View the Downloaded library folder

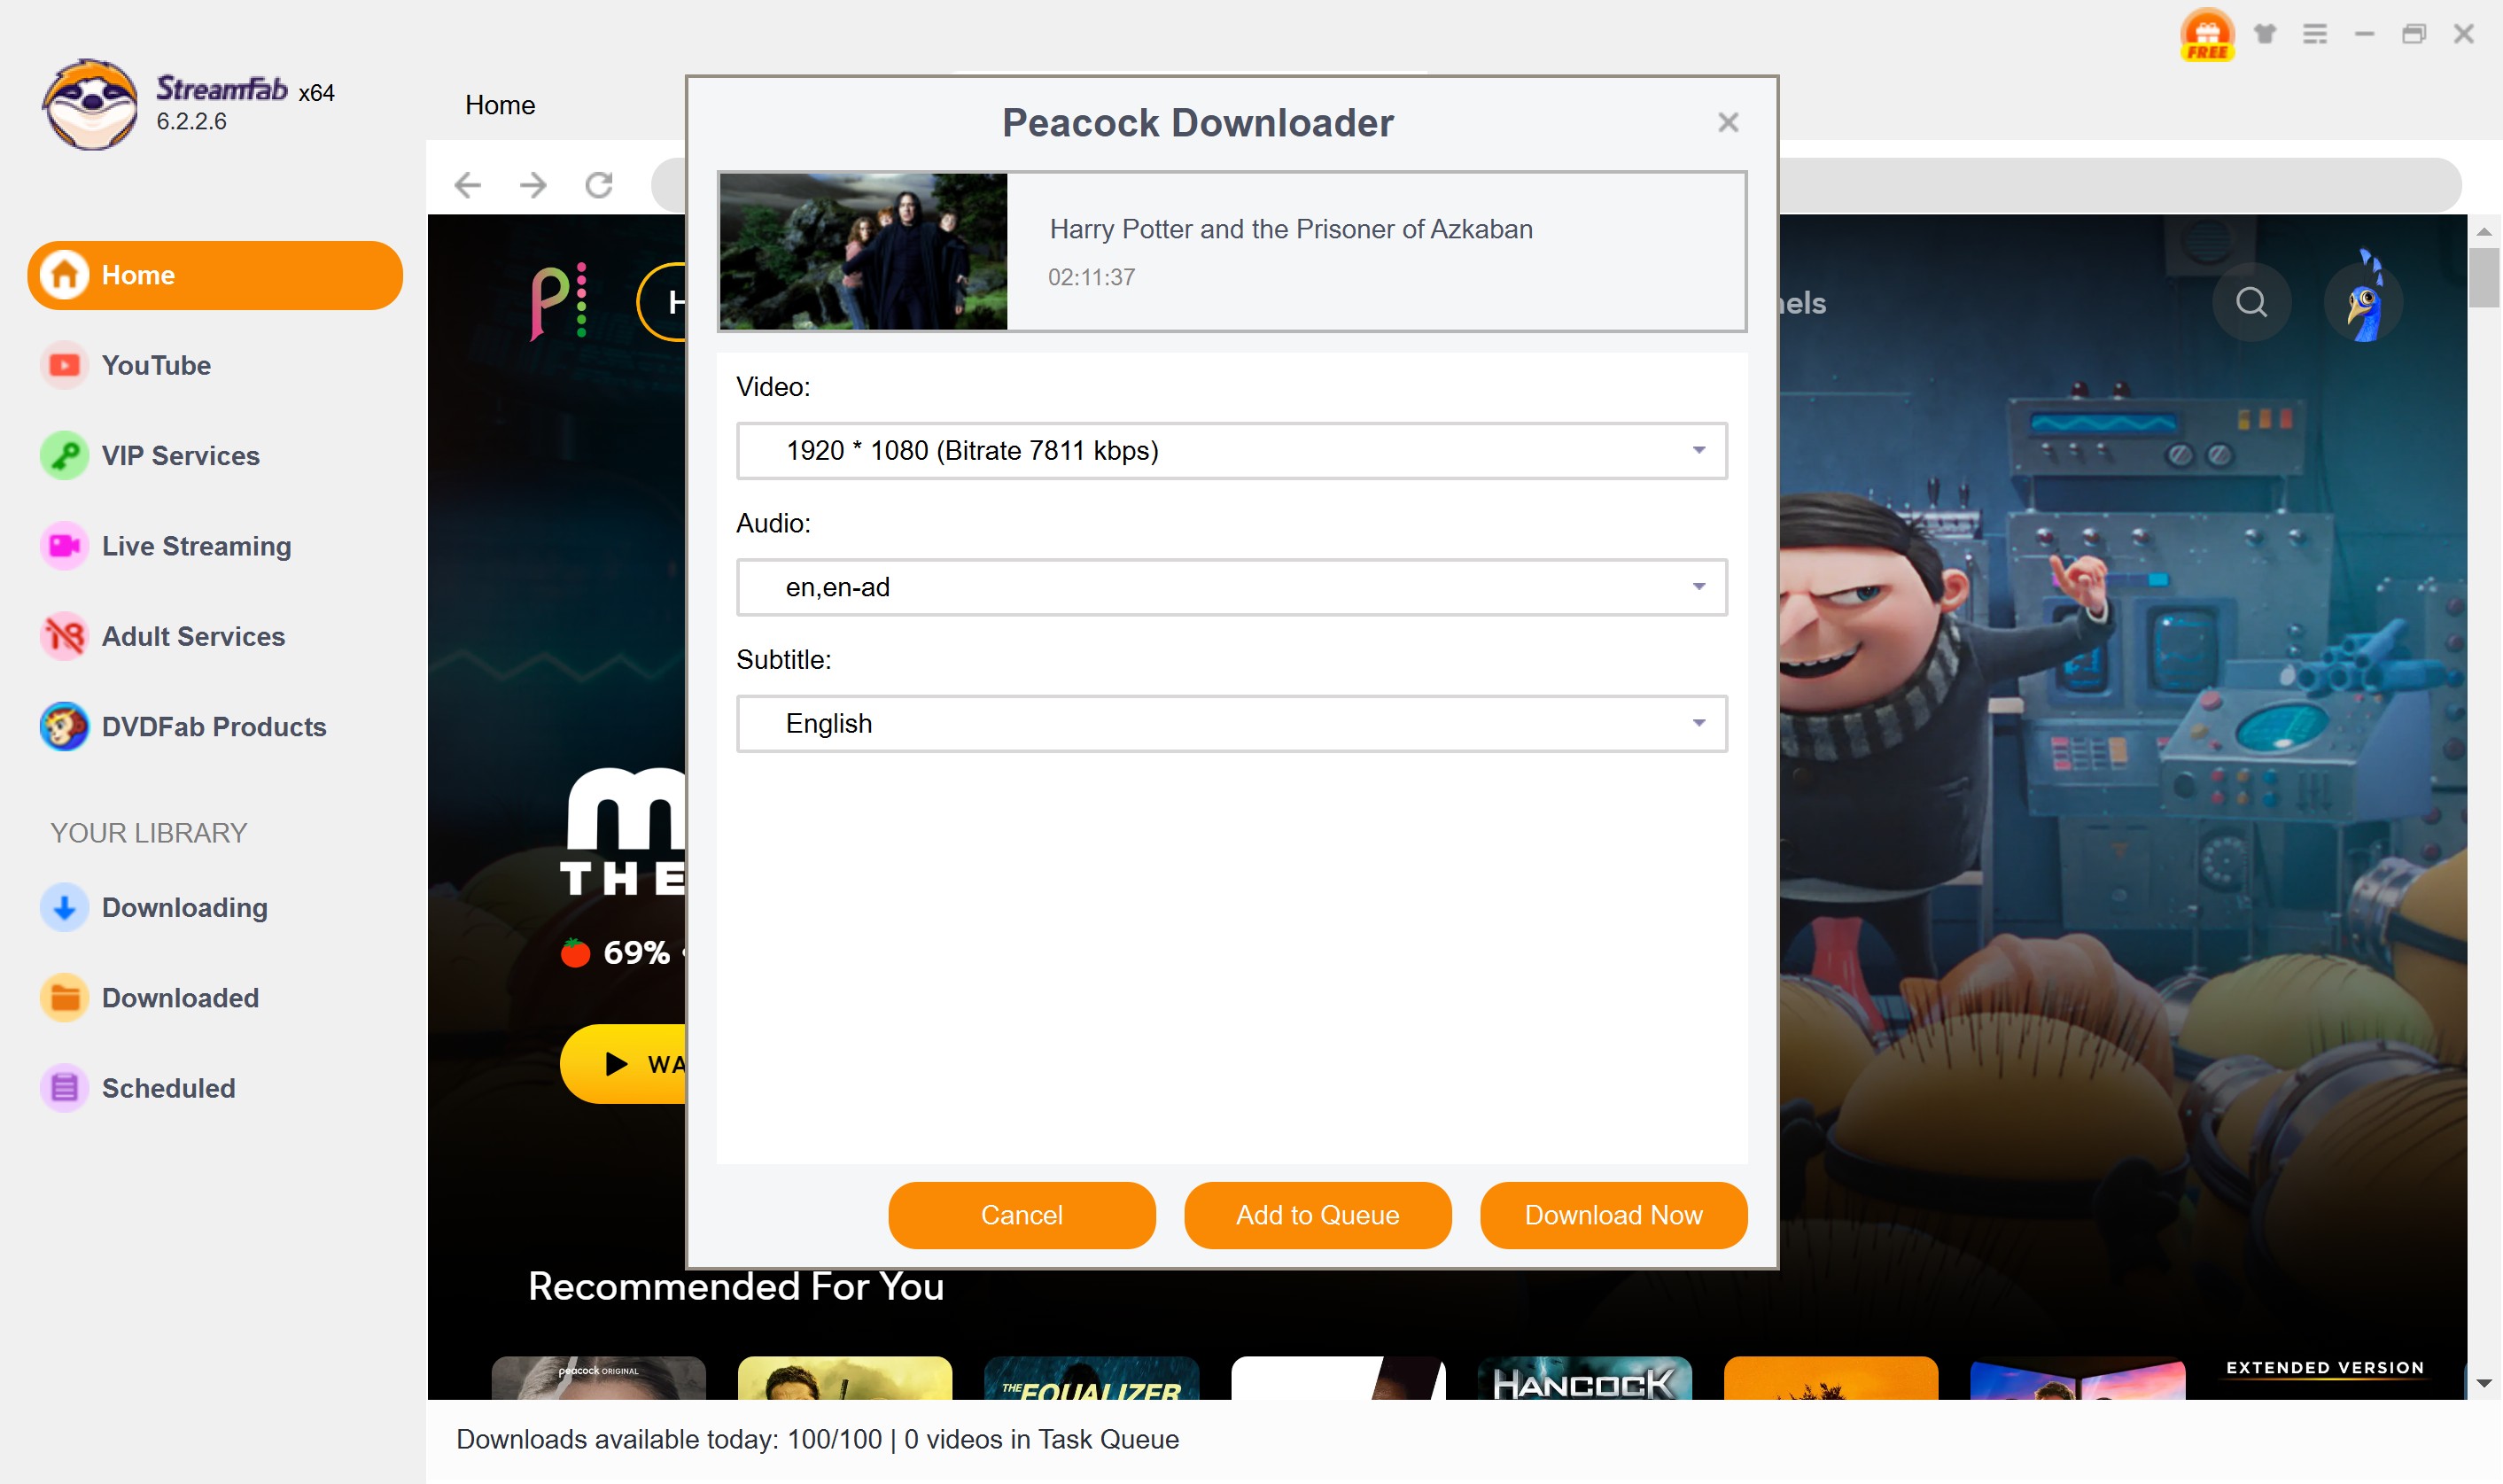click(180, 998)
